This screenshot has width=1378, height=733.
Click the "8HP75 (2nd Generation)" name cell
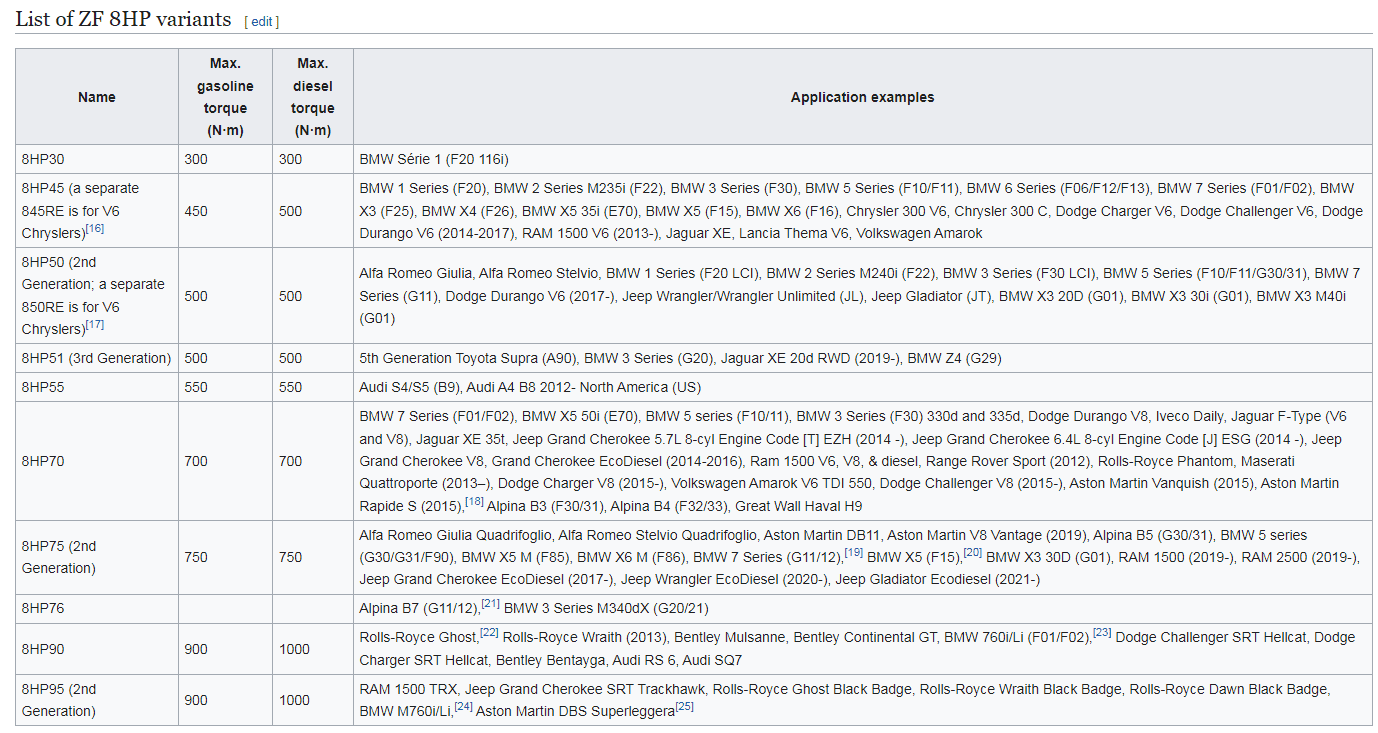(x=97, y=557)
